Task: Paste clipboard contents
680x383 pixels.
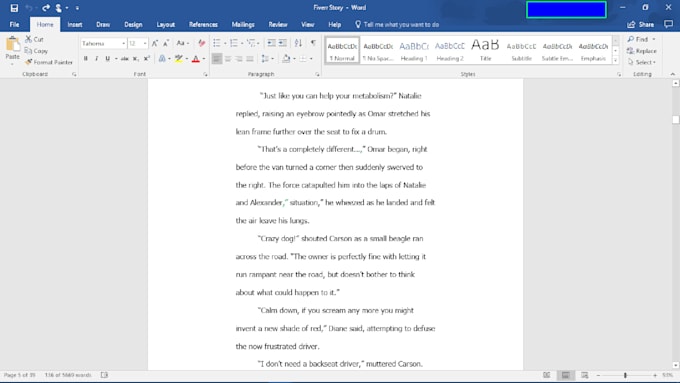Action: coord(12,49)
